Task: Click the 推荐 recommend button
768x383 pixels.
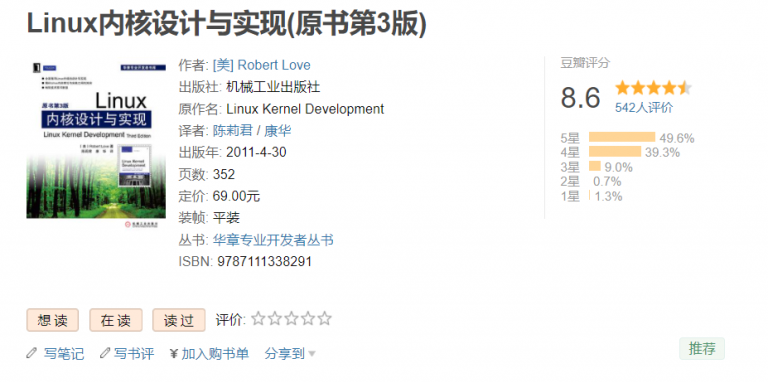Action: coord(702,349)
